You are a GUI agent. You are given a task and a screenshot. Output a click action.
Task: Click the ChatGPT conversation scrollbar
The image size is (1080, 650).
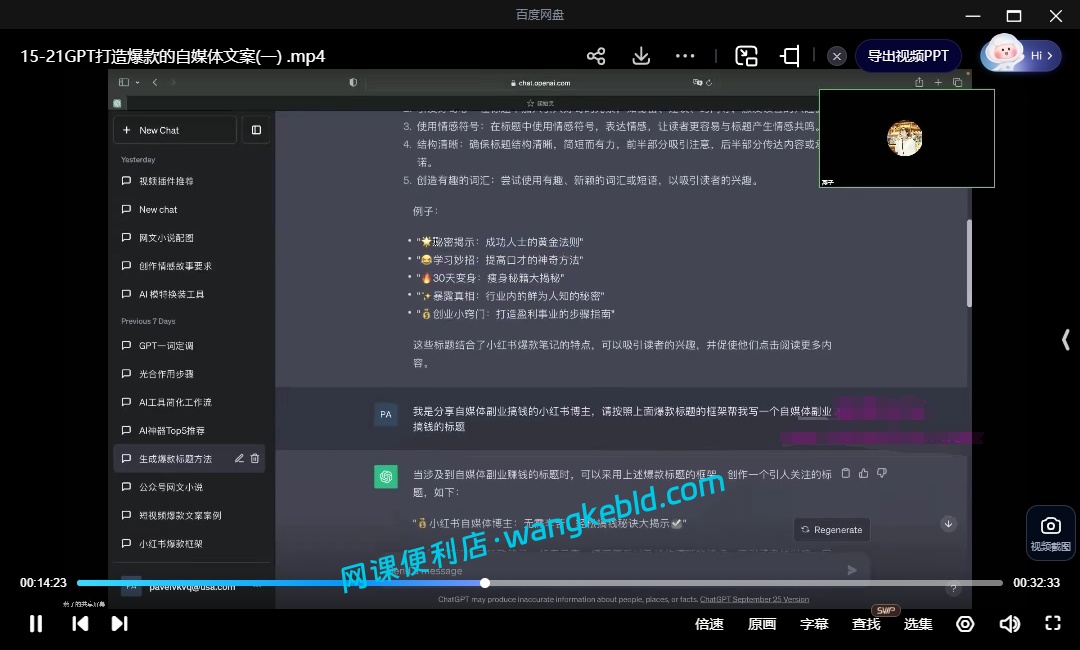(x=969, y=263)
